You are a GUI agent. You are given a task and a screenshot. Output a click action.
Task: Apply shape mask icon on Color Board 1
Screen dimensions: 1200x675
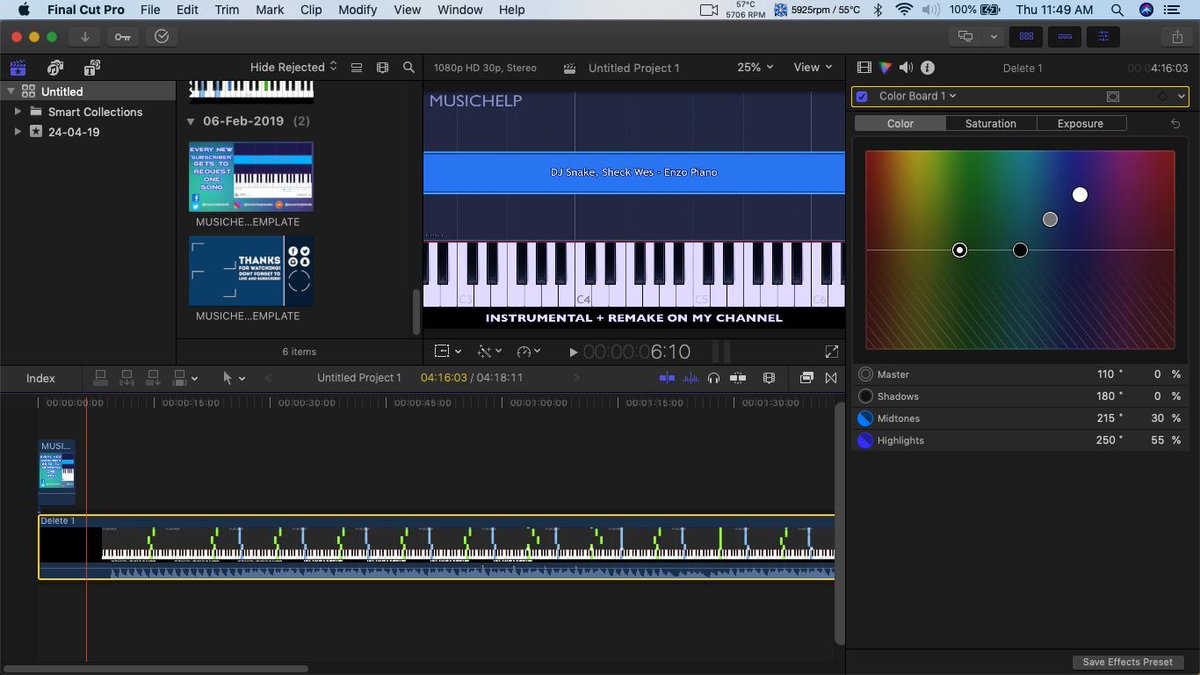pos(1113,96)
